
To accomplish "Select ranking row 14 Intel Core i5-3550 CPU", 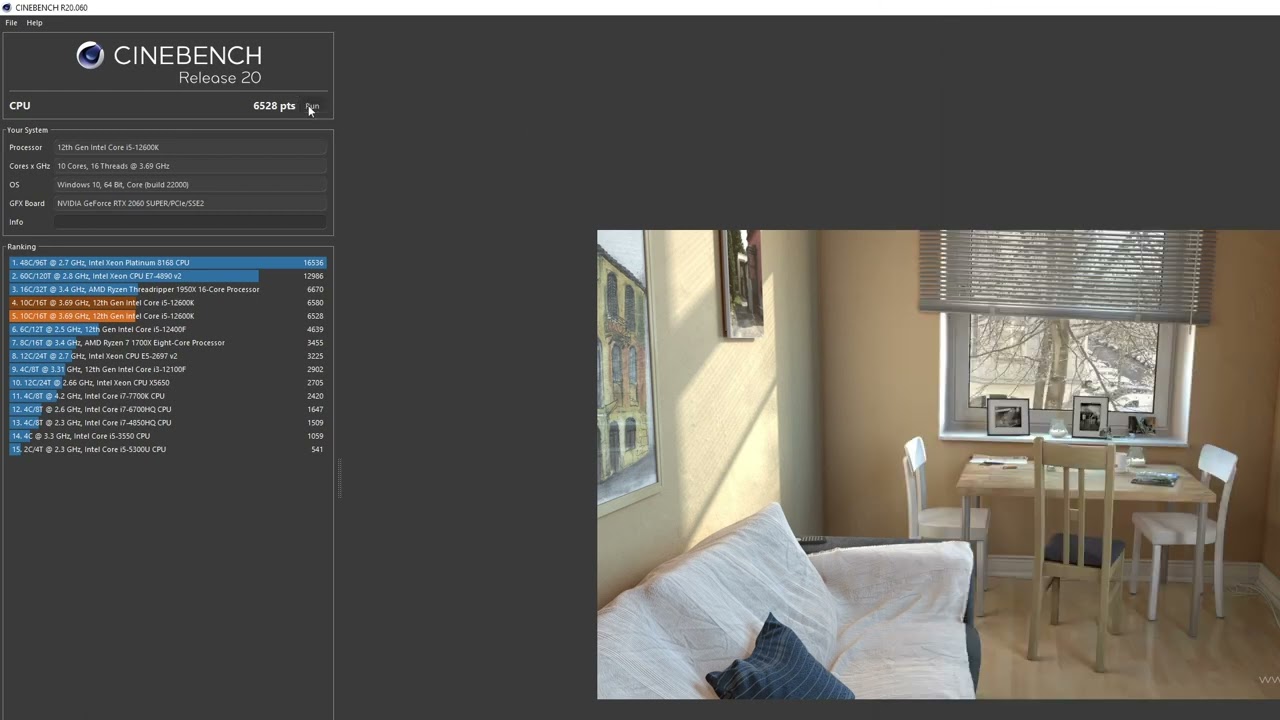I will pos(167,436).
